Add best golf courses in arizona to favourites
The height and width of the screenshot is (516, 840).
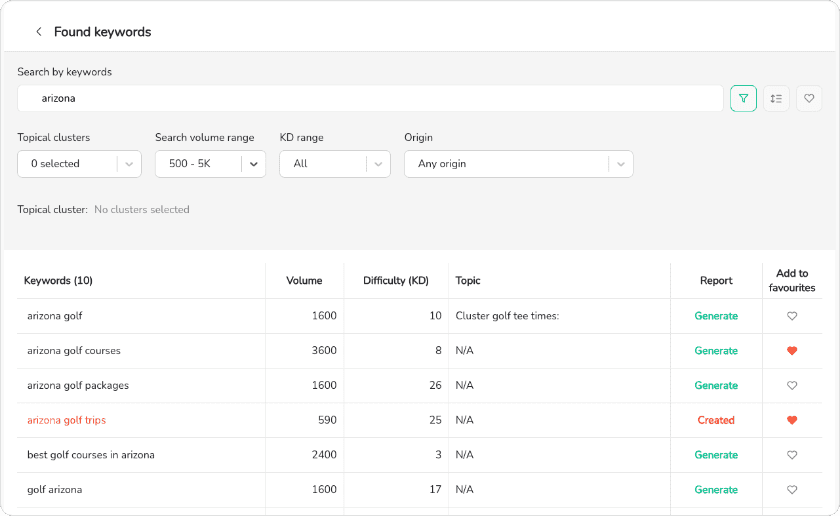(792, 455)
